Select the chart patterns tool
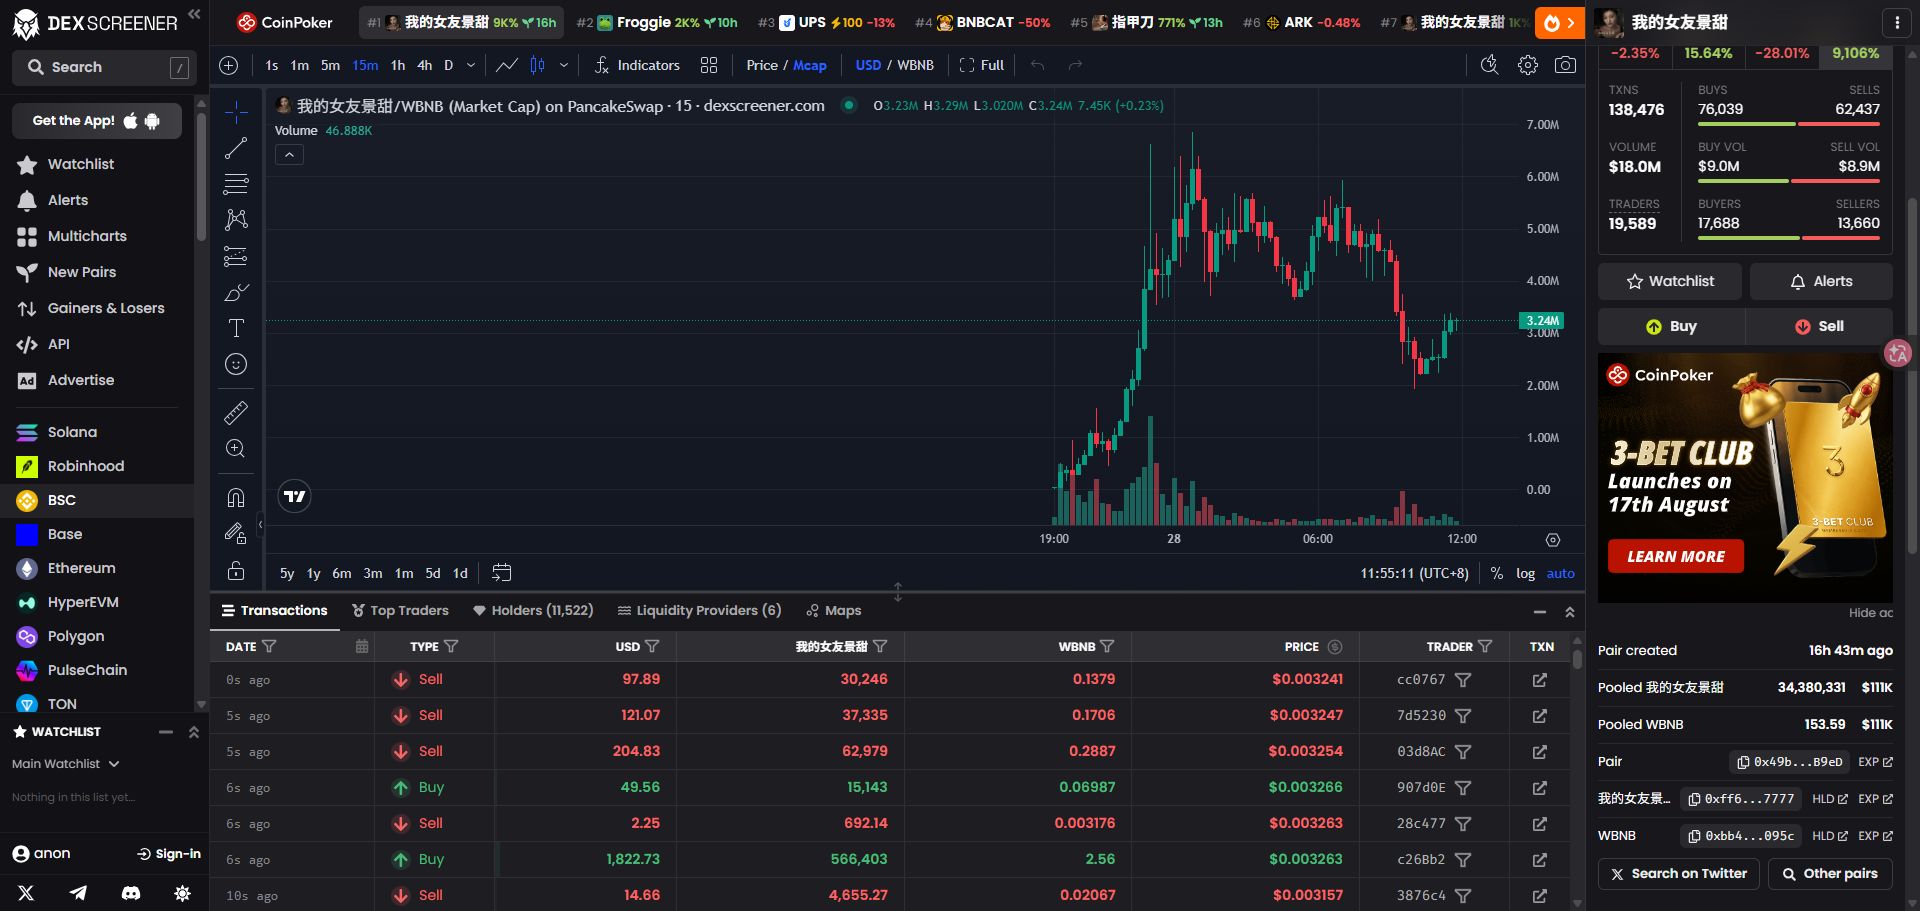This screenshot has height=911, width=1920. [236, 220]
